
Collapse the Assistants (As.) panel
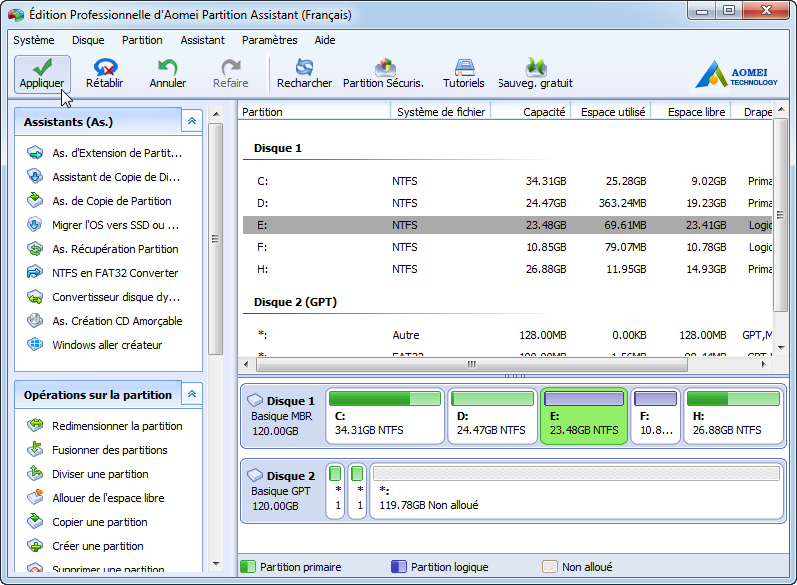pos(192,121)
